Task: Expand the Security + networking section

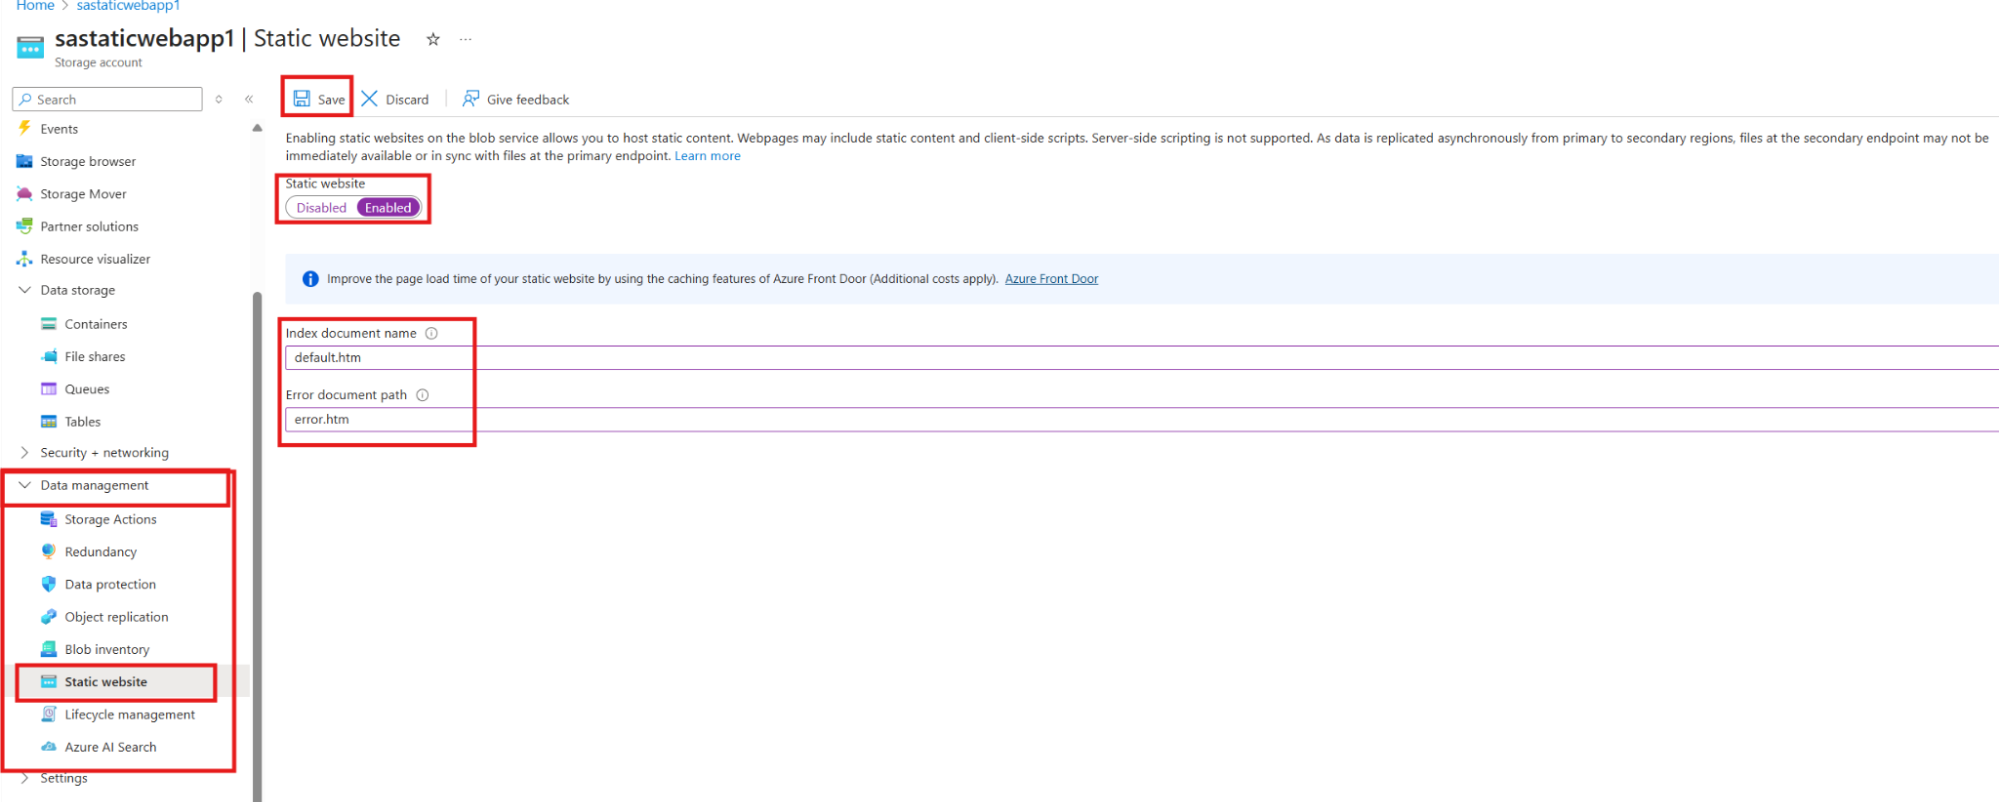Action: [25, 453]
